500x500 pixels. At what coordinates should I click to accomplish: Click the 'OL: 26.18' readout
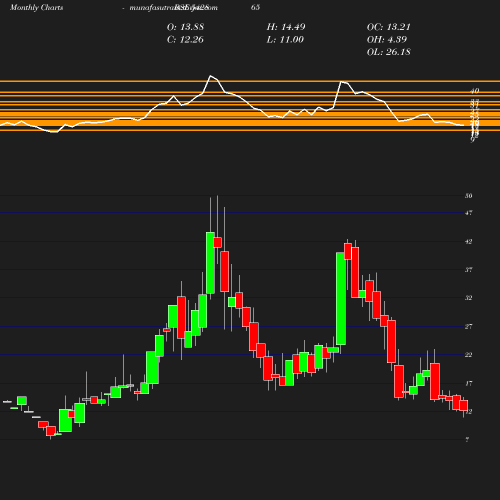(x=389, y=52)
